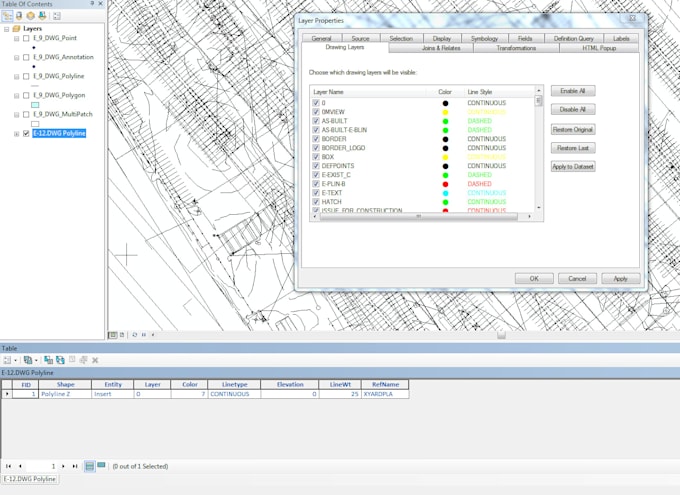Click Layers data frame folder icon
This screenshot has height=495, width=680.
coord(16,29)
